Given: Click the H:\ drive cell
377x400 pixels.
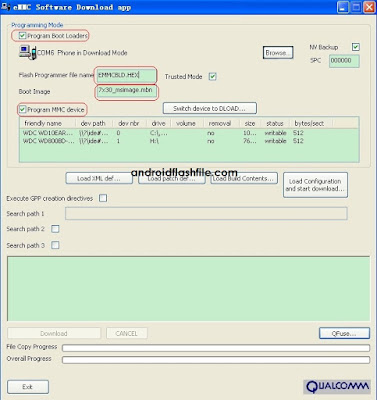Looking at the screenshot, I should (x=154, y=141).
